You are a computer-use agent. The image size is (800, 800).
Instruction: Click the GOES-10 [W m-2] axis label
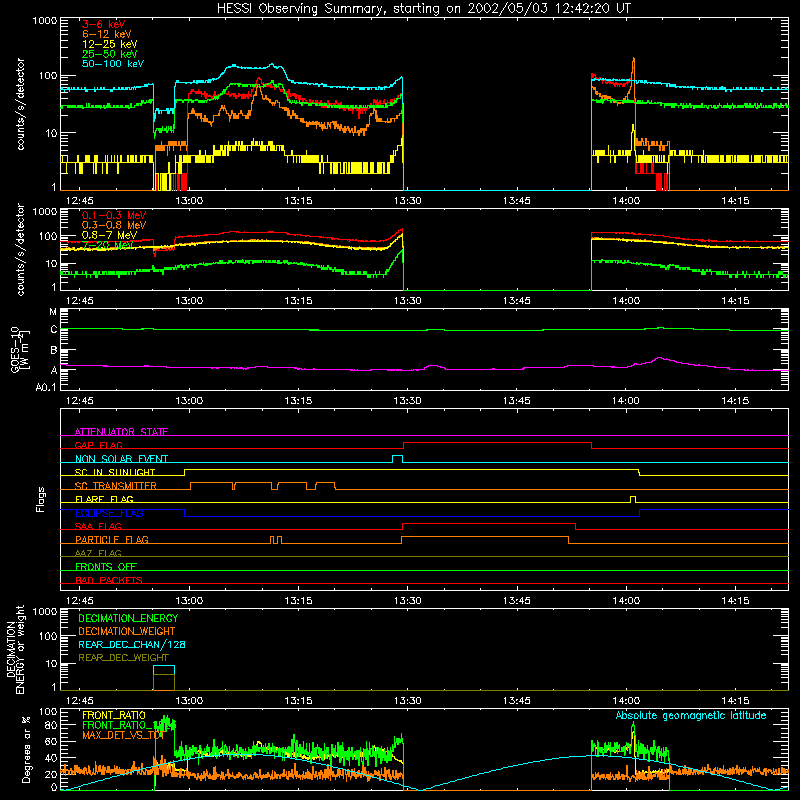click(19, 349)
